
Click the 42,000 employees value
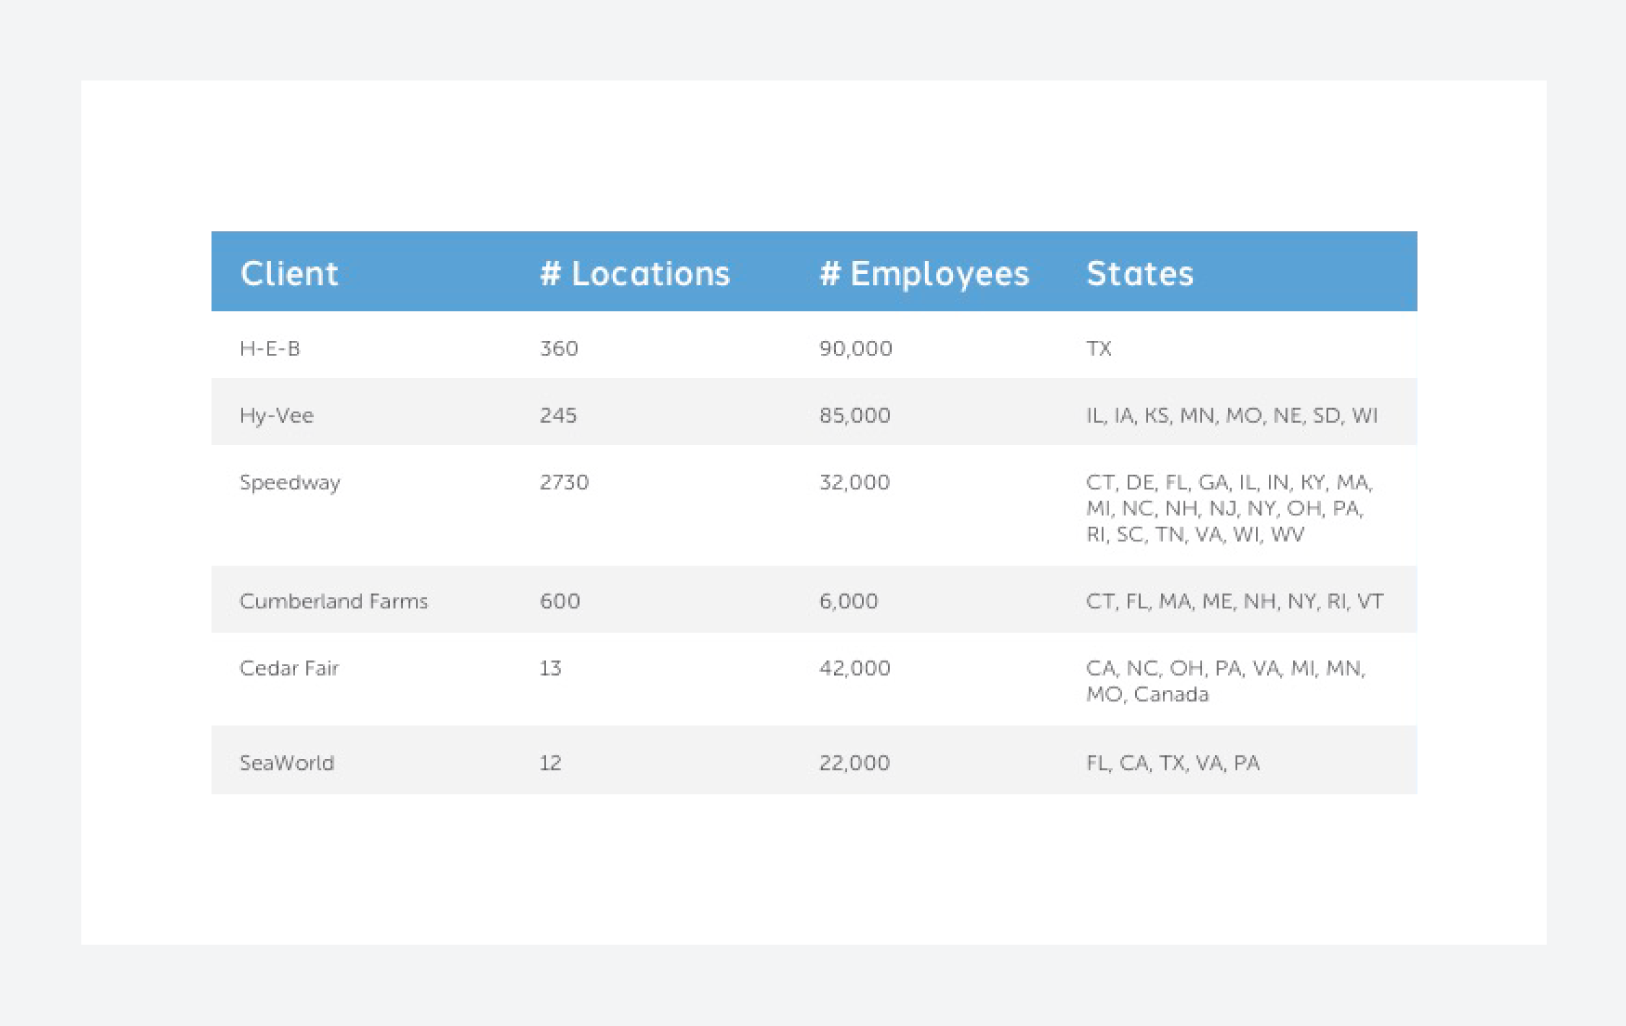pos(855,668)
